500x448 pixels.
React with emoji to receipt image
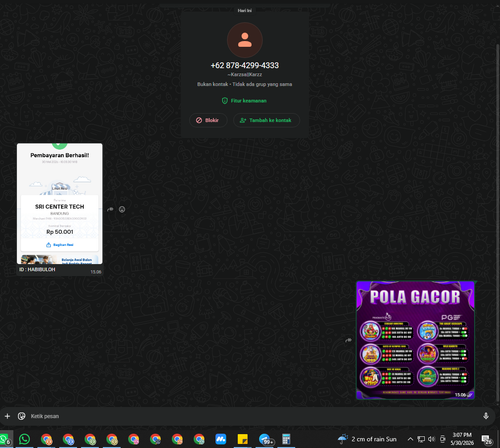[122, 209]
